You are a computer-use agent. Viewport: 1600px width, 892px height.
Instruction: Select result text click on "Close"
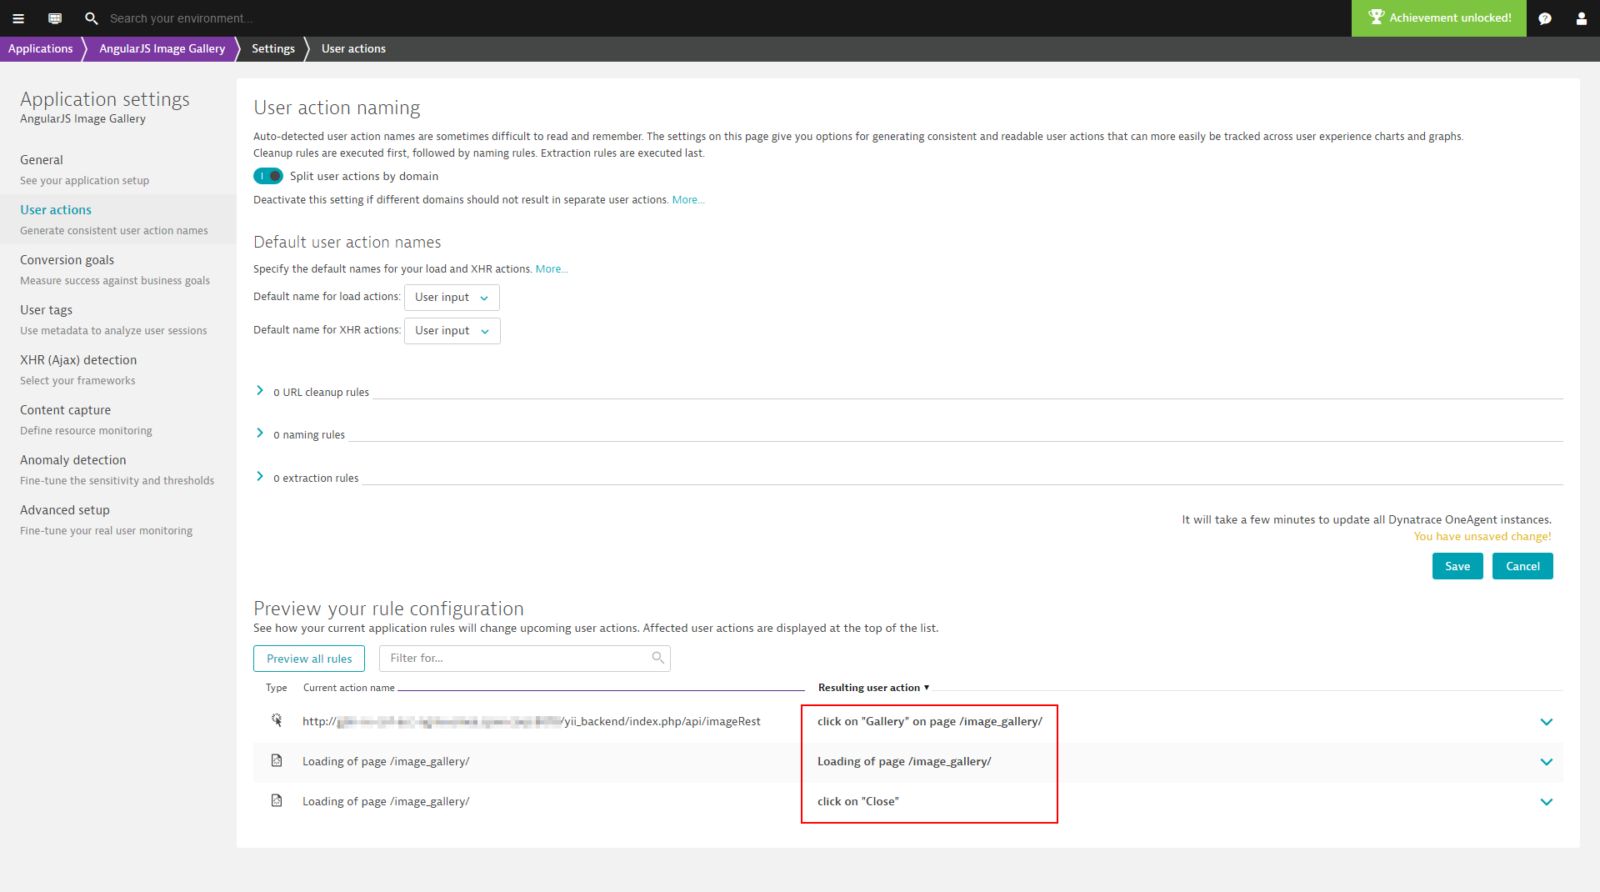(858, 801)
